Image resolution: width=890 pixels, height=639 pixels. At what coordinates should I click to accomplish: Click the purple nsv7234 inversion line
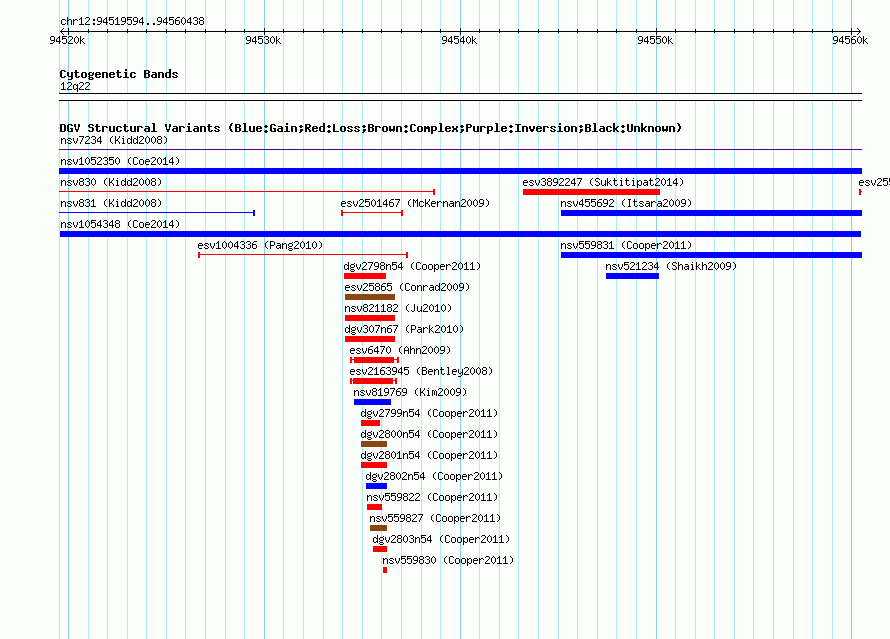[x=460, y=149]
